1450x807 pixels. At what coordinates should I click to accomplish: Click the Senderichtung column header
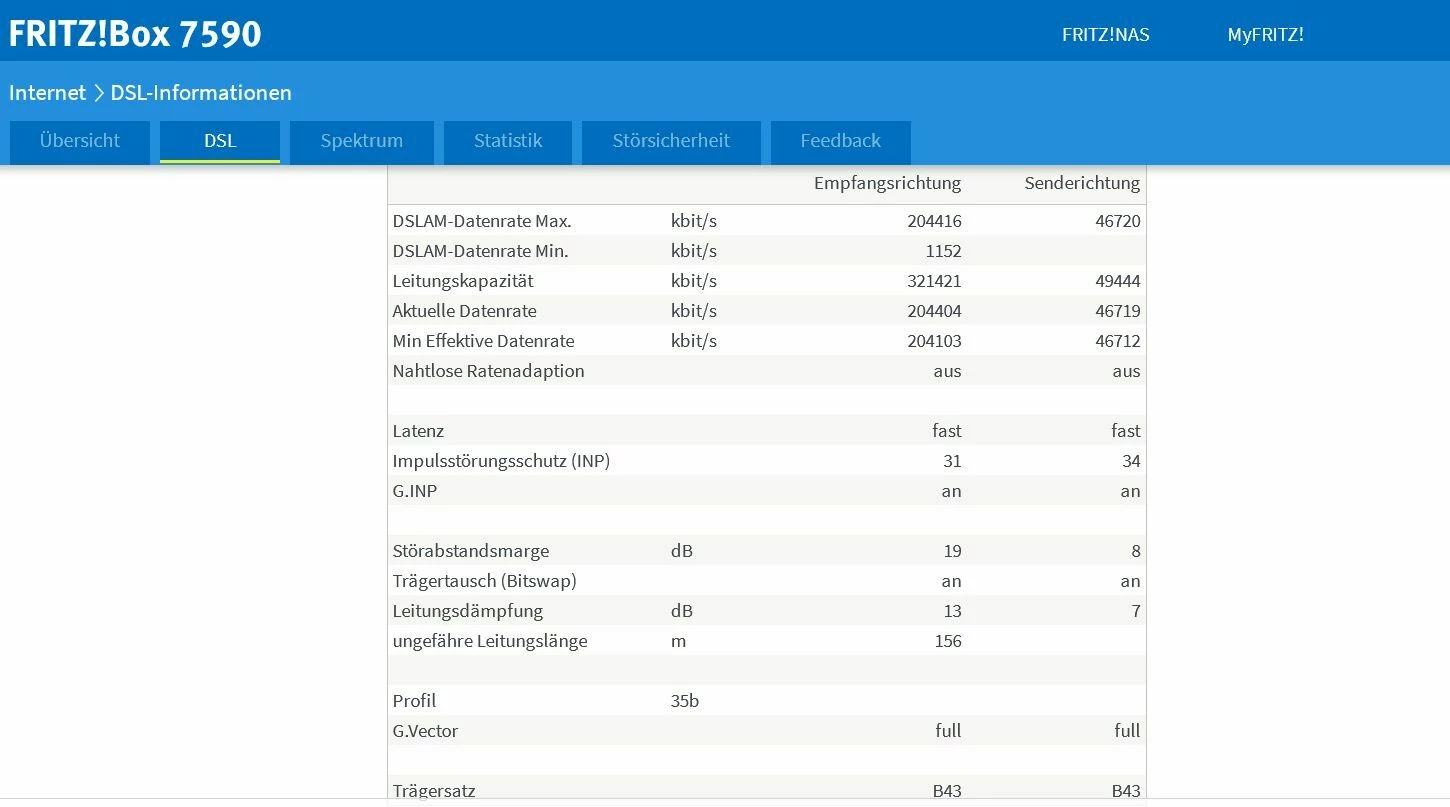pos(1082,183)
